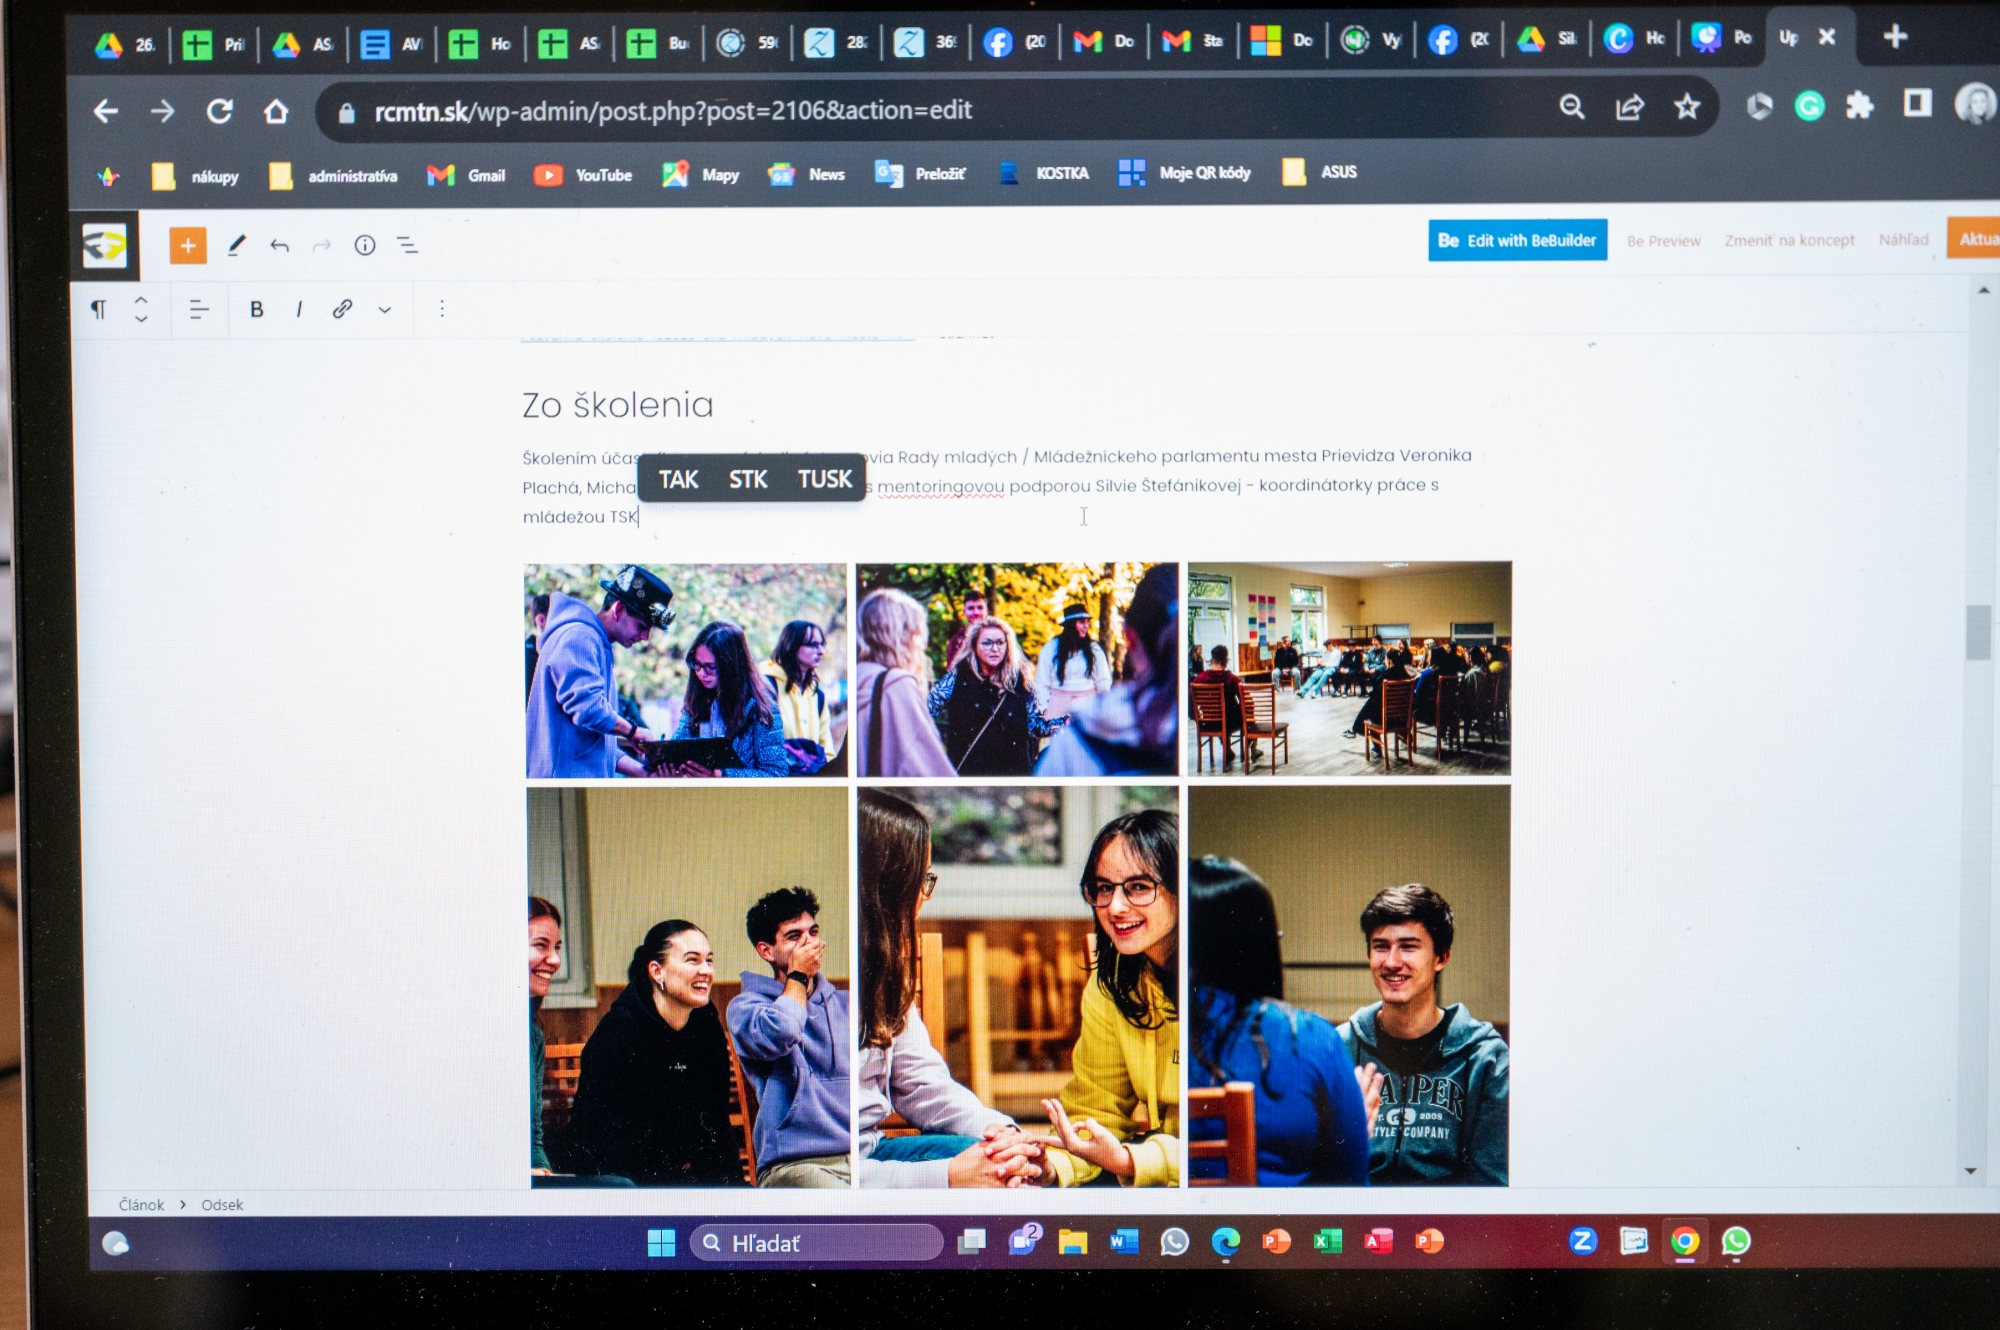Select the classroom circle group photo

[1349, 668]
